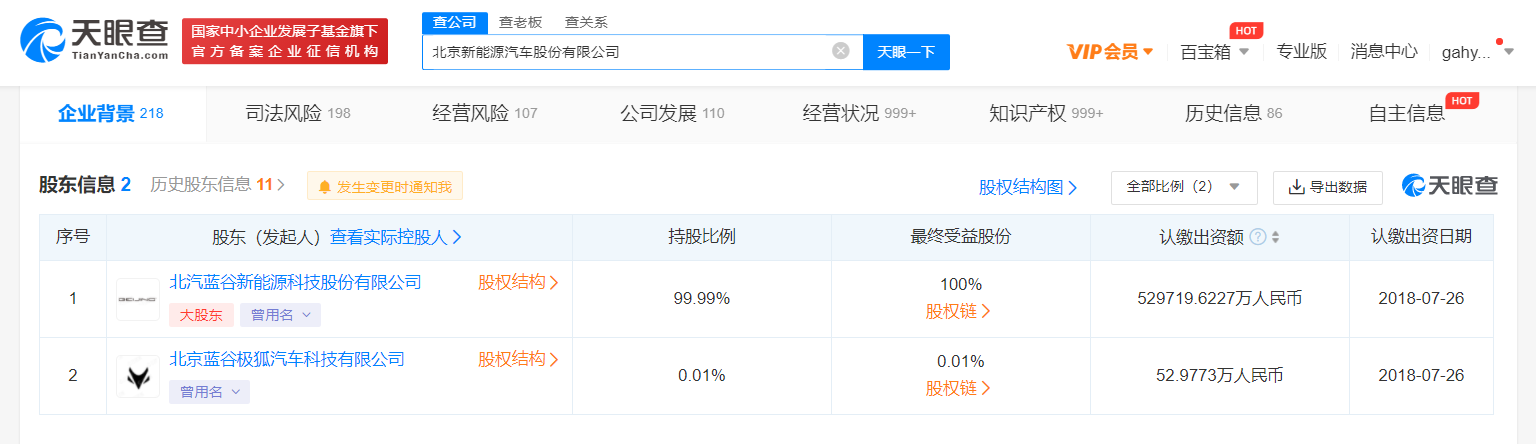This screenshot has height=444, width=1536.
Task: Click the 认缴出资日期 column header
Action: click(x=1421, y=237)
